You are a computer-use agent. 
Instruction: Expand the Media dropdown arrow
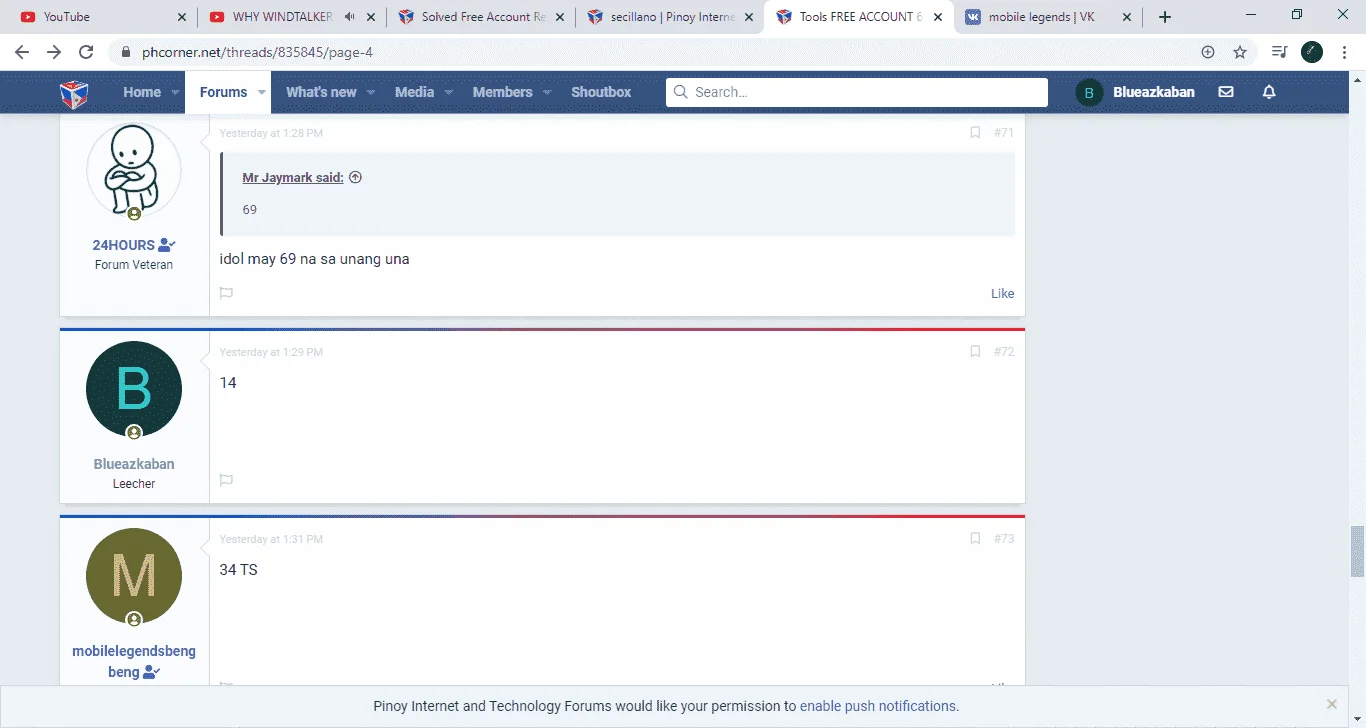[448, 92]
